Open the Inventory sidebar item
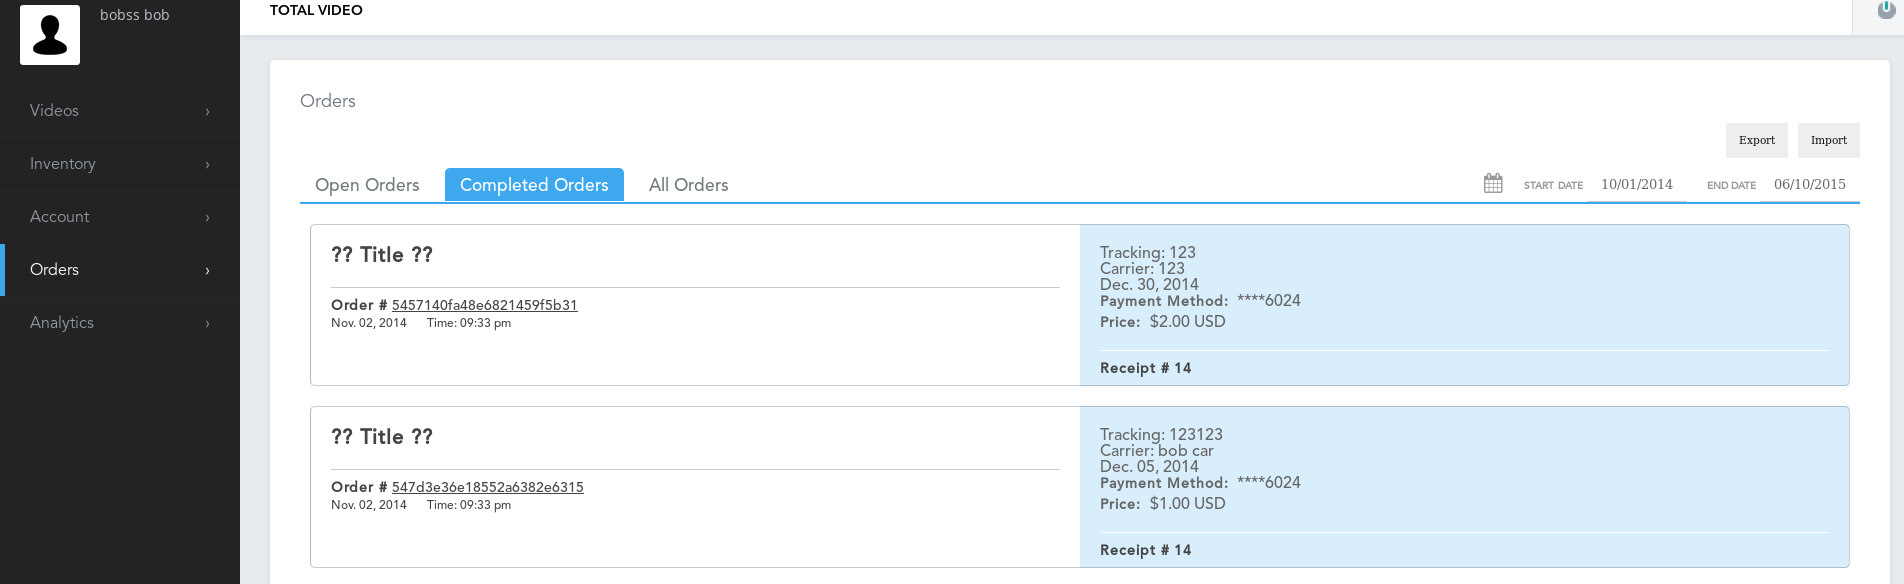 point(120,164)
